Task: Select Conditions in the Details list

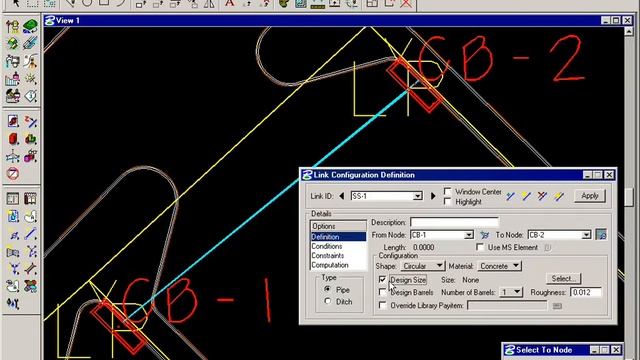Action: [x=338, y=246]
